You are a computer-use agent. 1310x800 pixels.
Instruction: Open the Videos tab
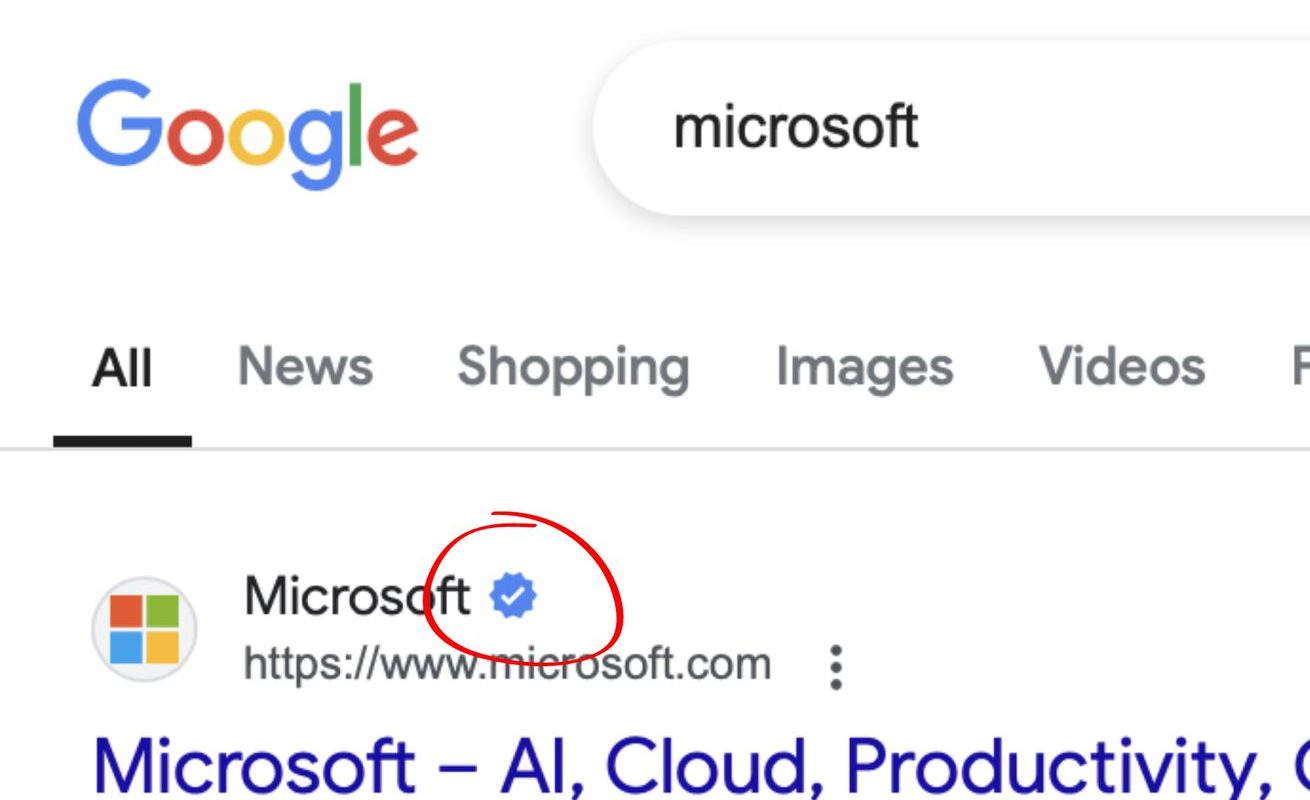click(x=1121, y=366)
